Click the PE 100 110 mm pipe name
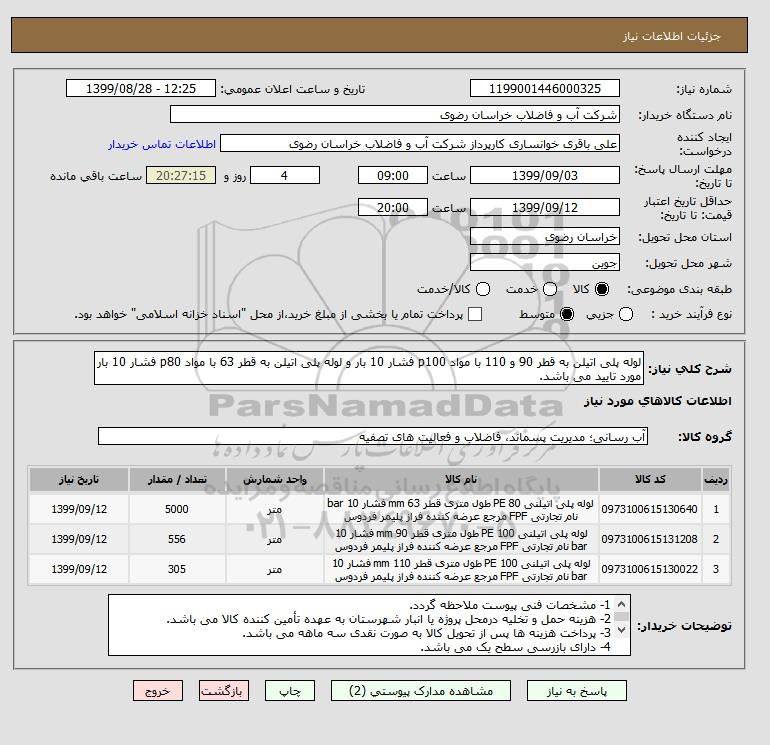This screenshot has height=745, width=770. (461, 570)
